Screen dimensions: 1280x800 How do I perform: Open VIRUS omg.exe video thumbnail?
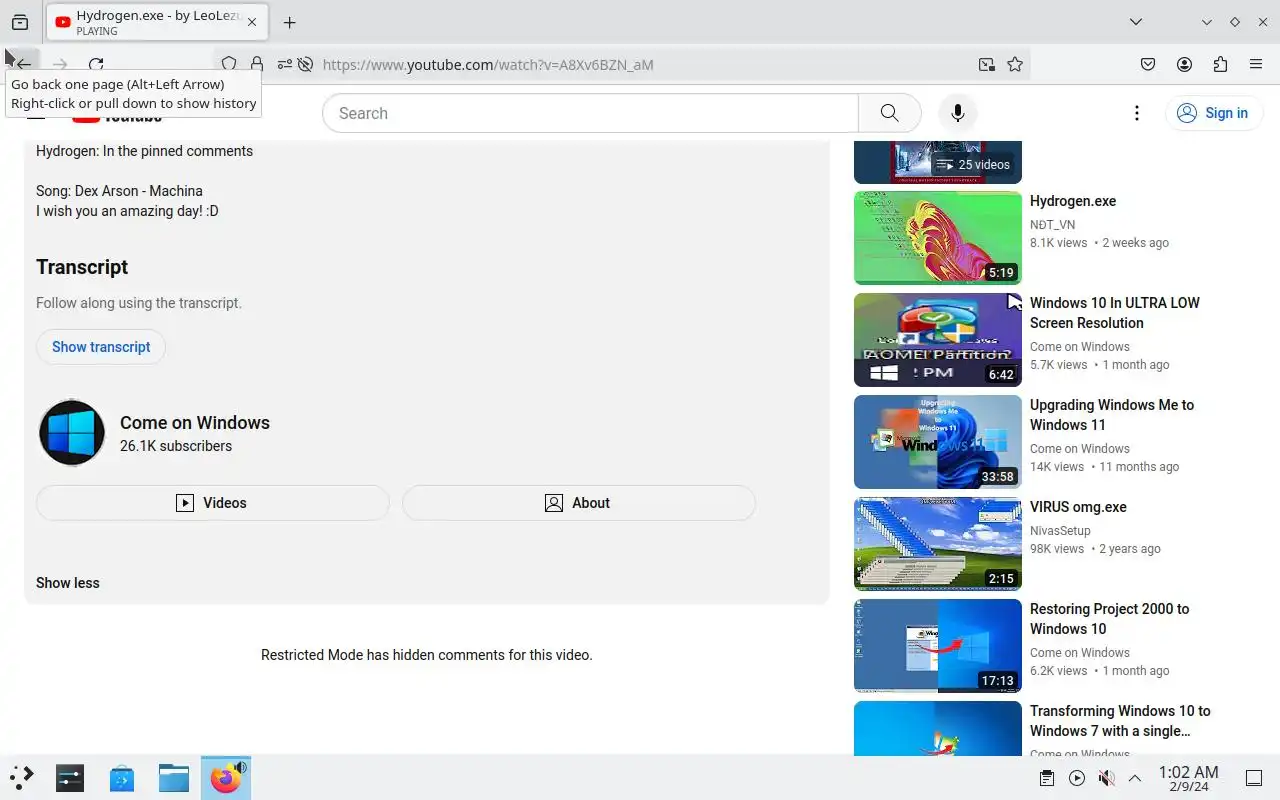pyautogui.click(x=938, y=544)
